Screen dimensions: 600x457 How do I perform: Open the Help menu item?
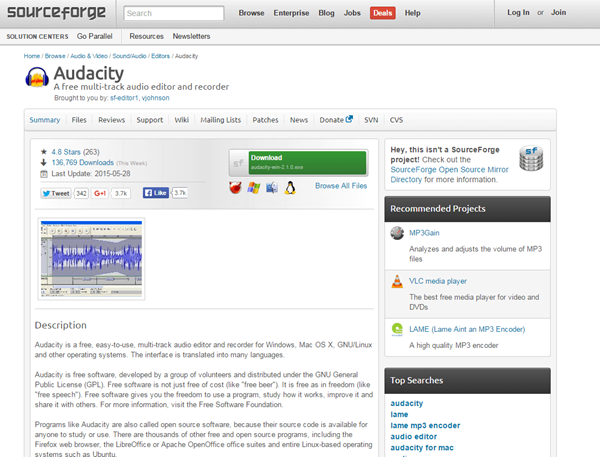[412, 13]
